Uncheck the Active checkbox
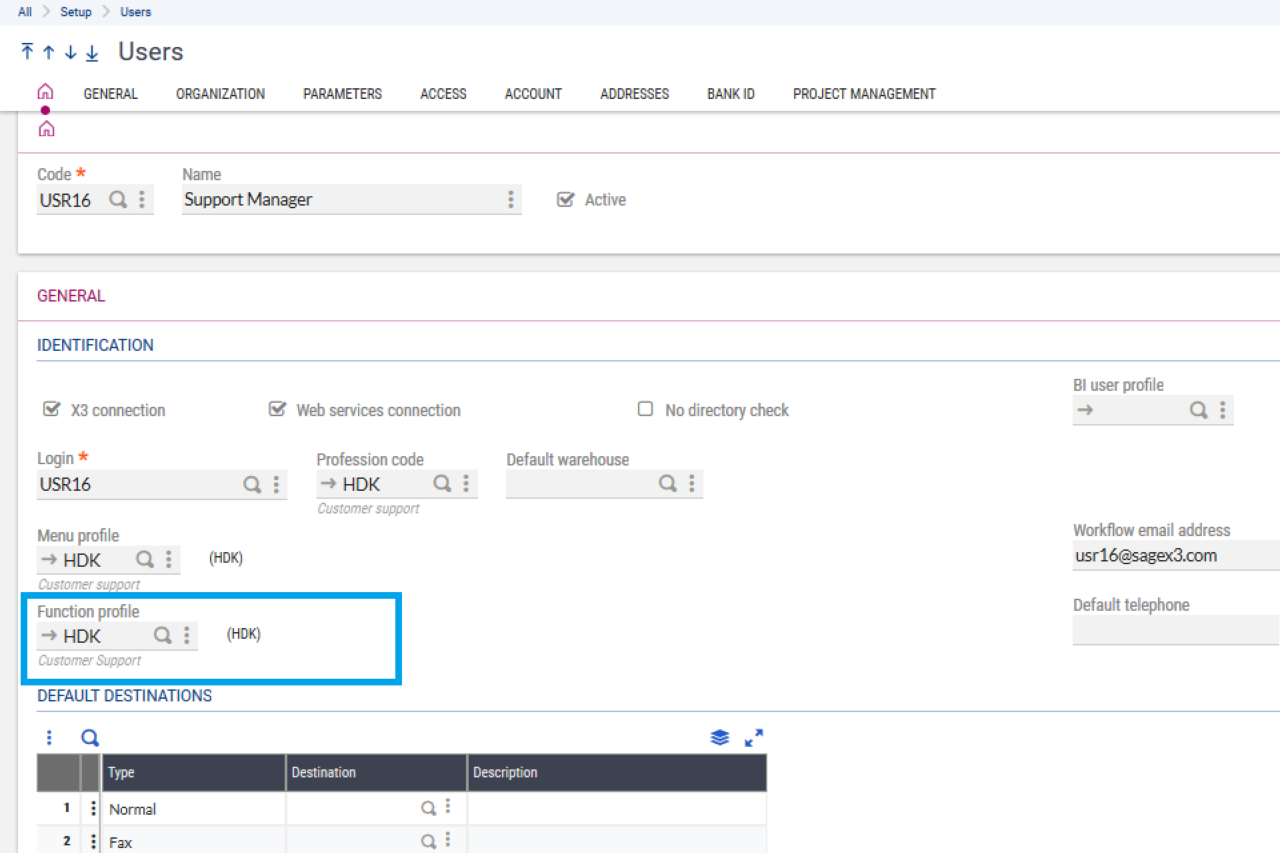Viewport: 1280px width, 853px height. tap(567, 198)
